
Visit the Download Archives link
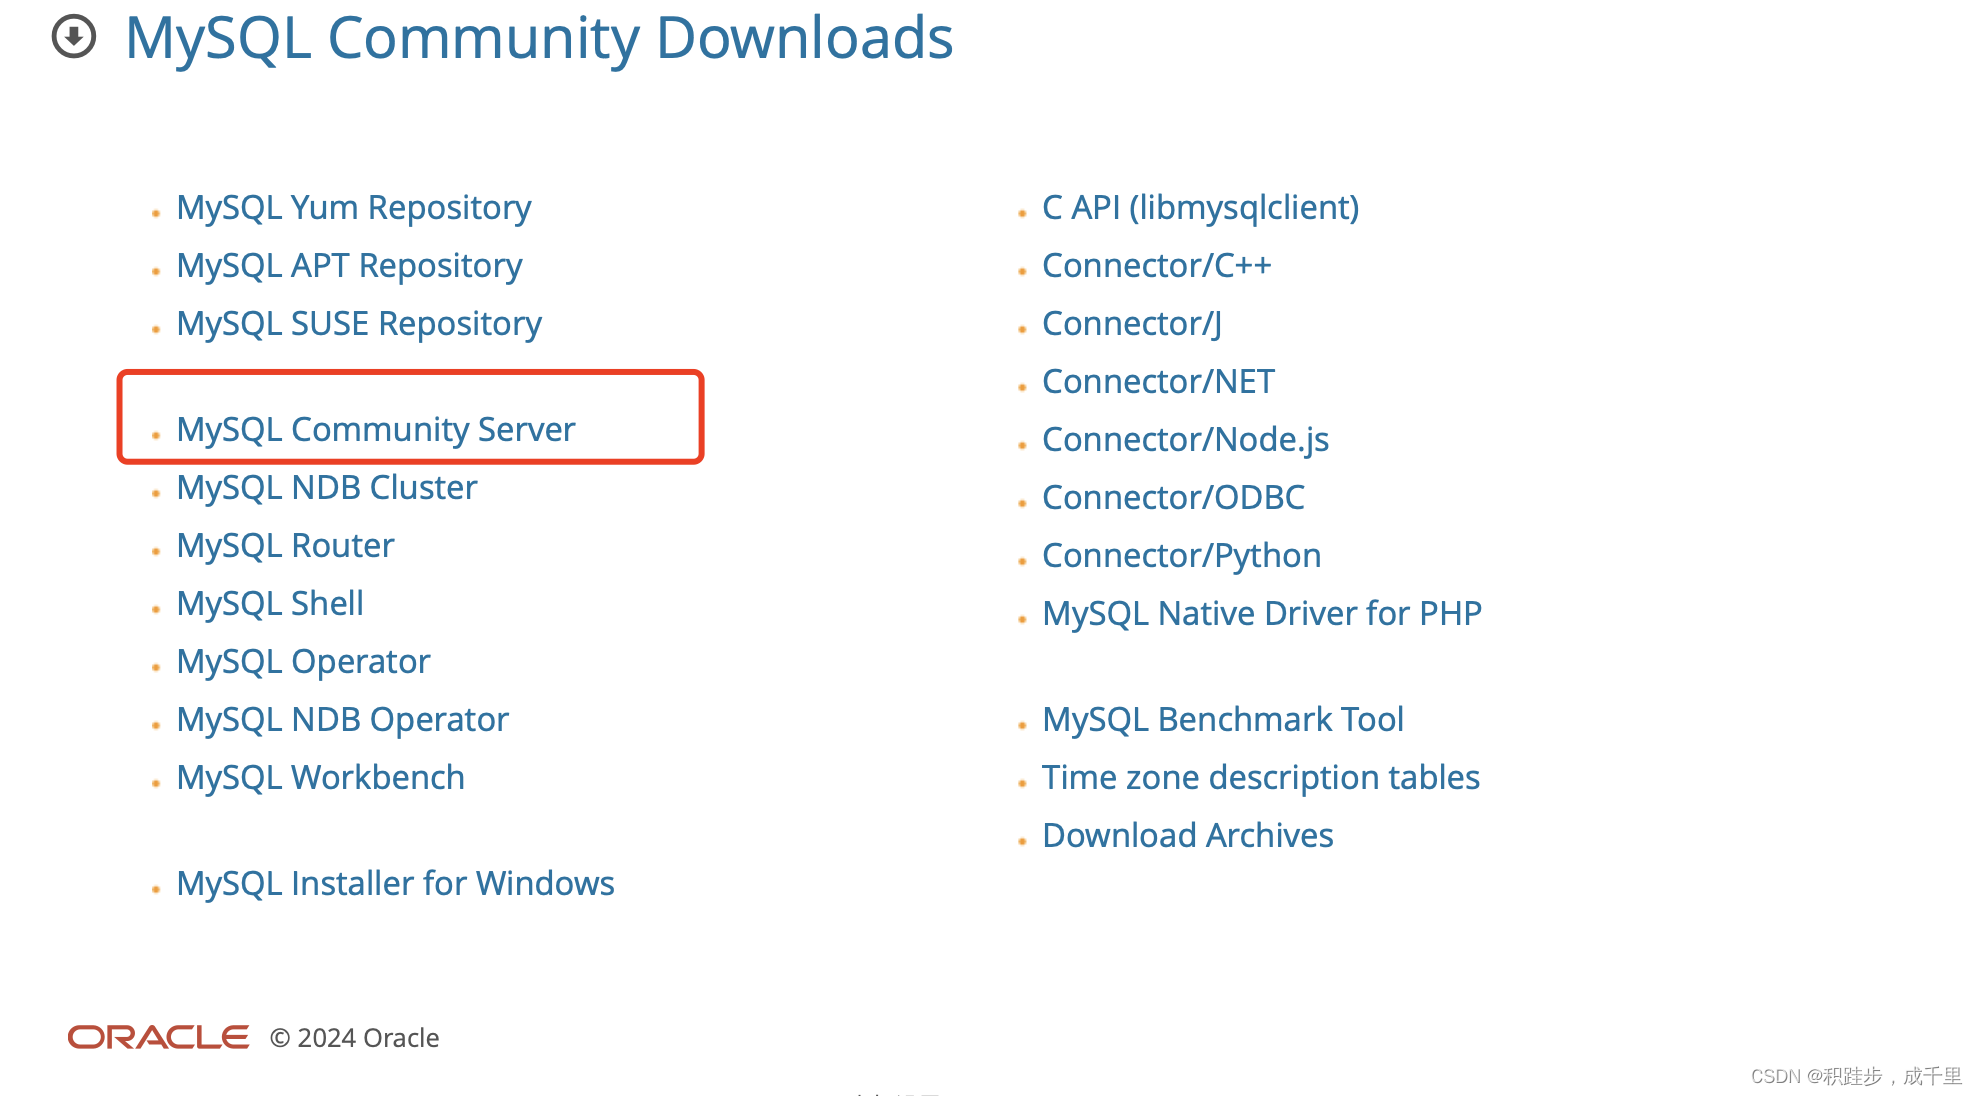pyautogui.click(x=1187, y=835)
